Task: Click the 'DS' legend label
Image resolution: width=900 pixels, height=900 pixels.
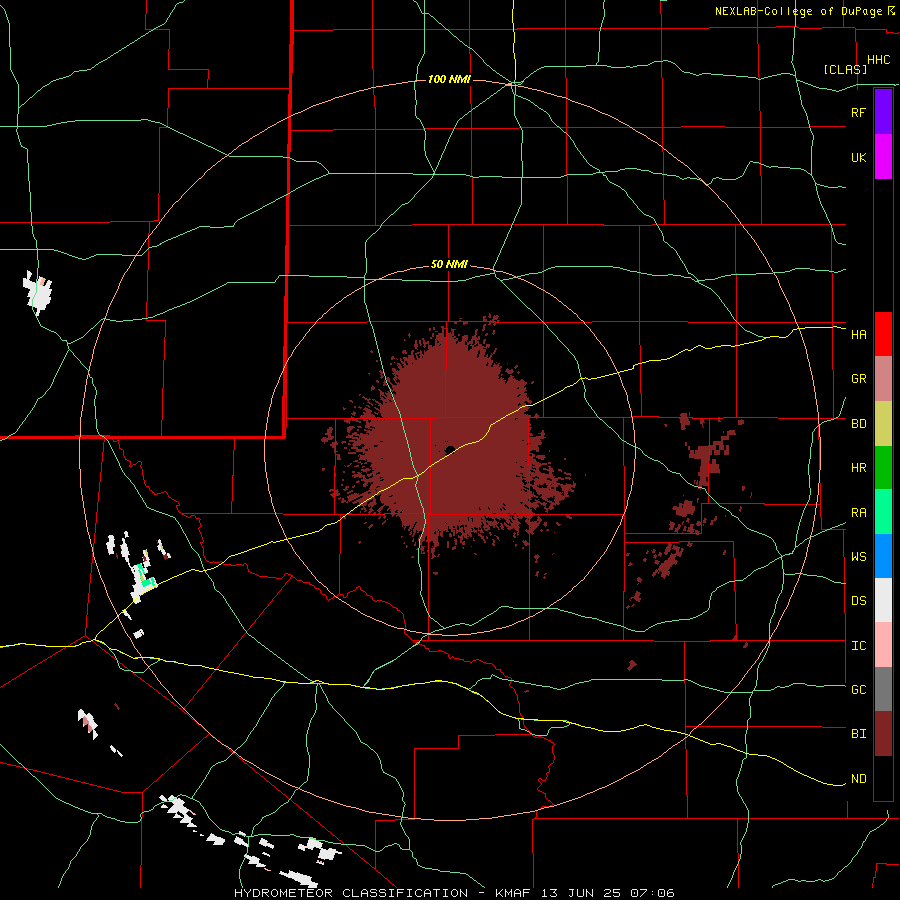Action: coord(858,601)
